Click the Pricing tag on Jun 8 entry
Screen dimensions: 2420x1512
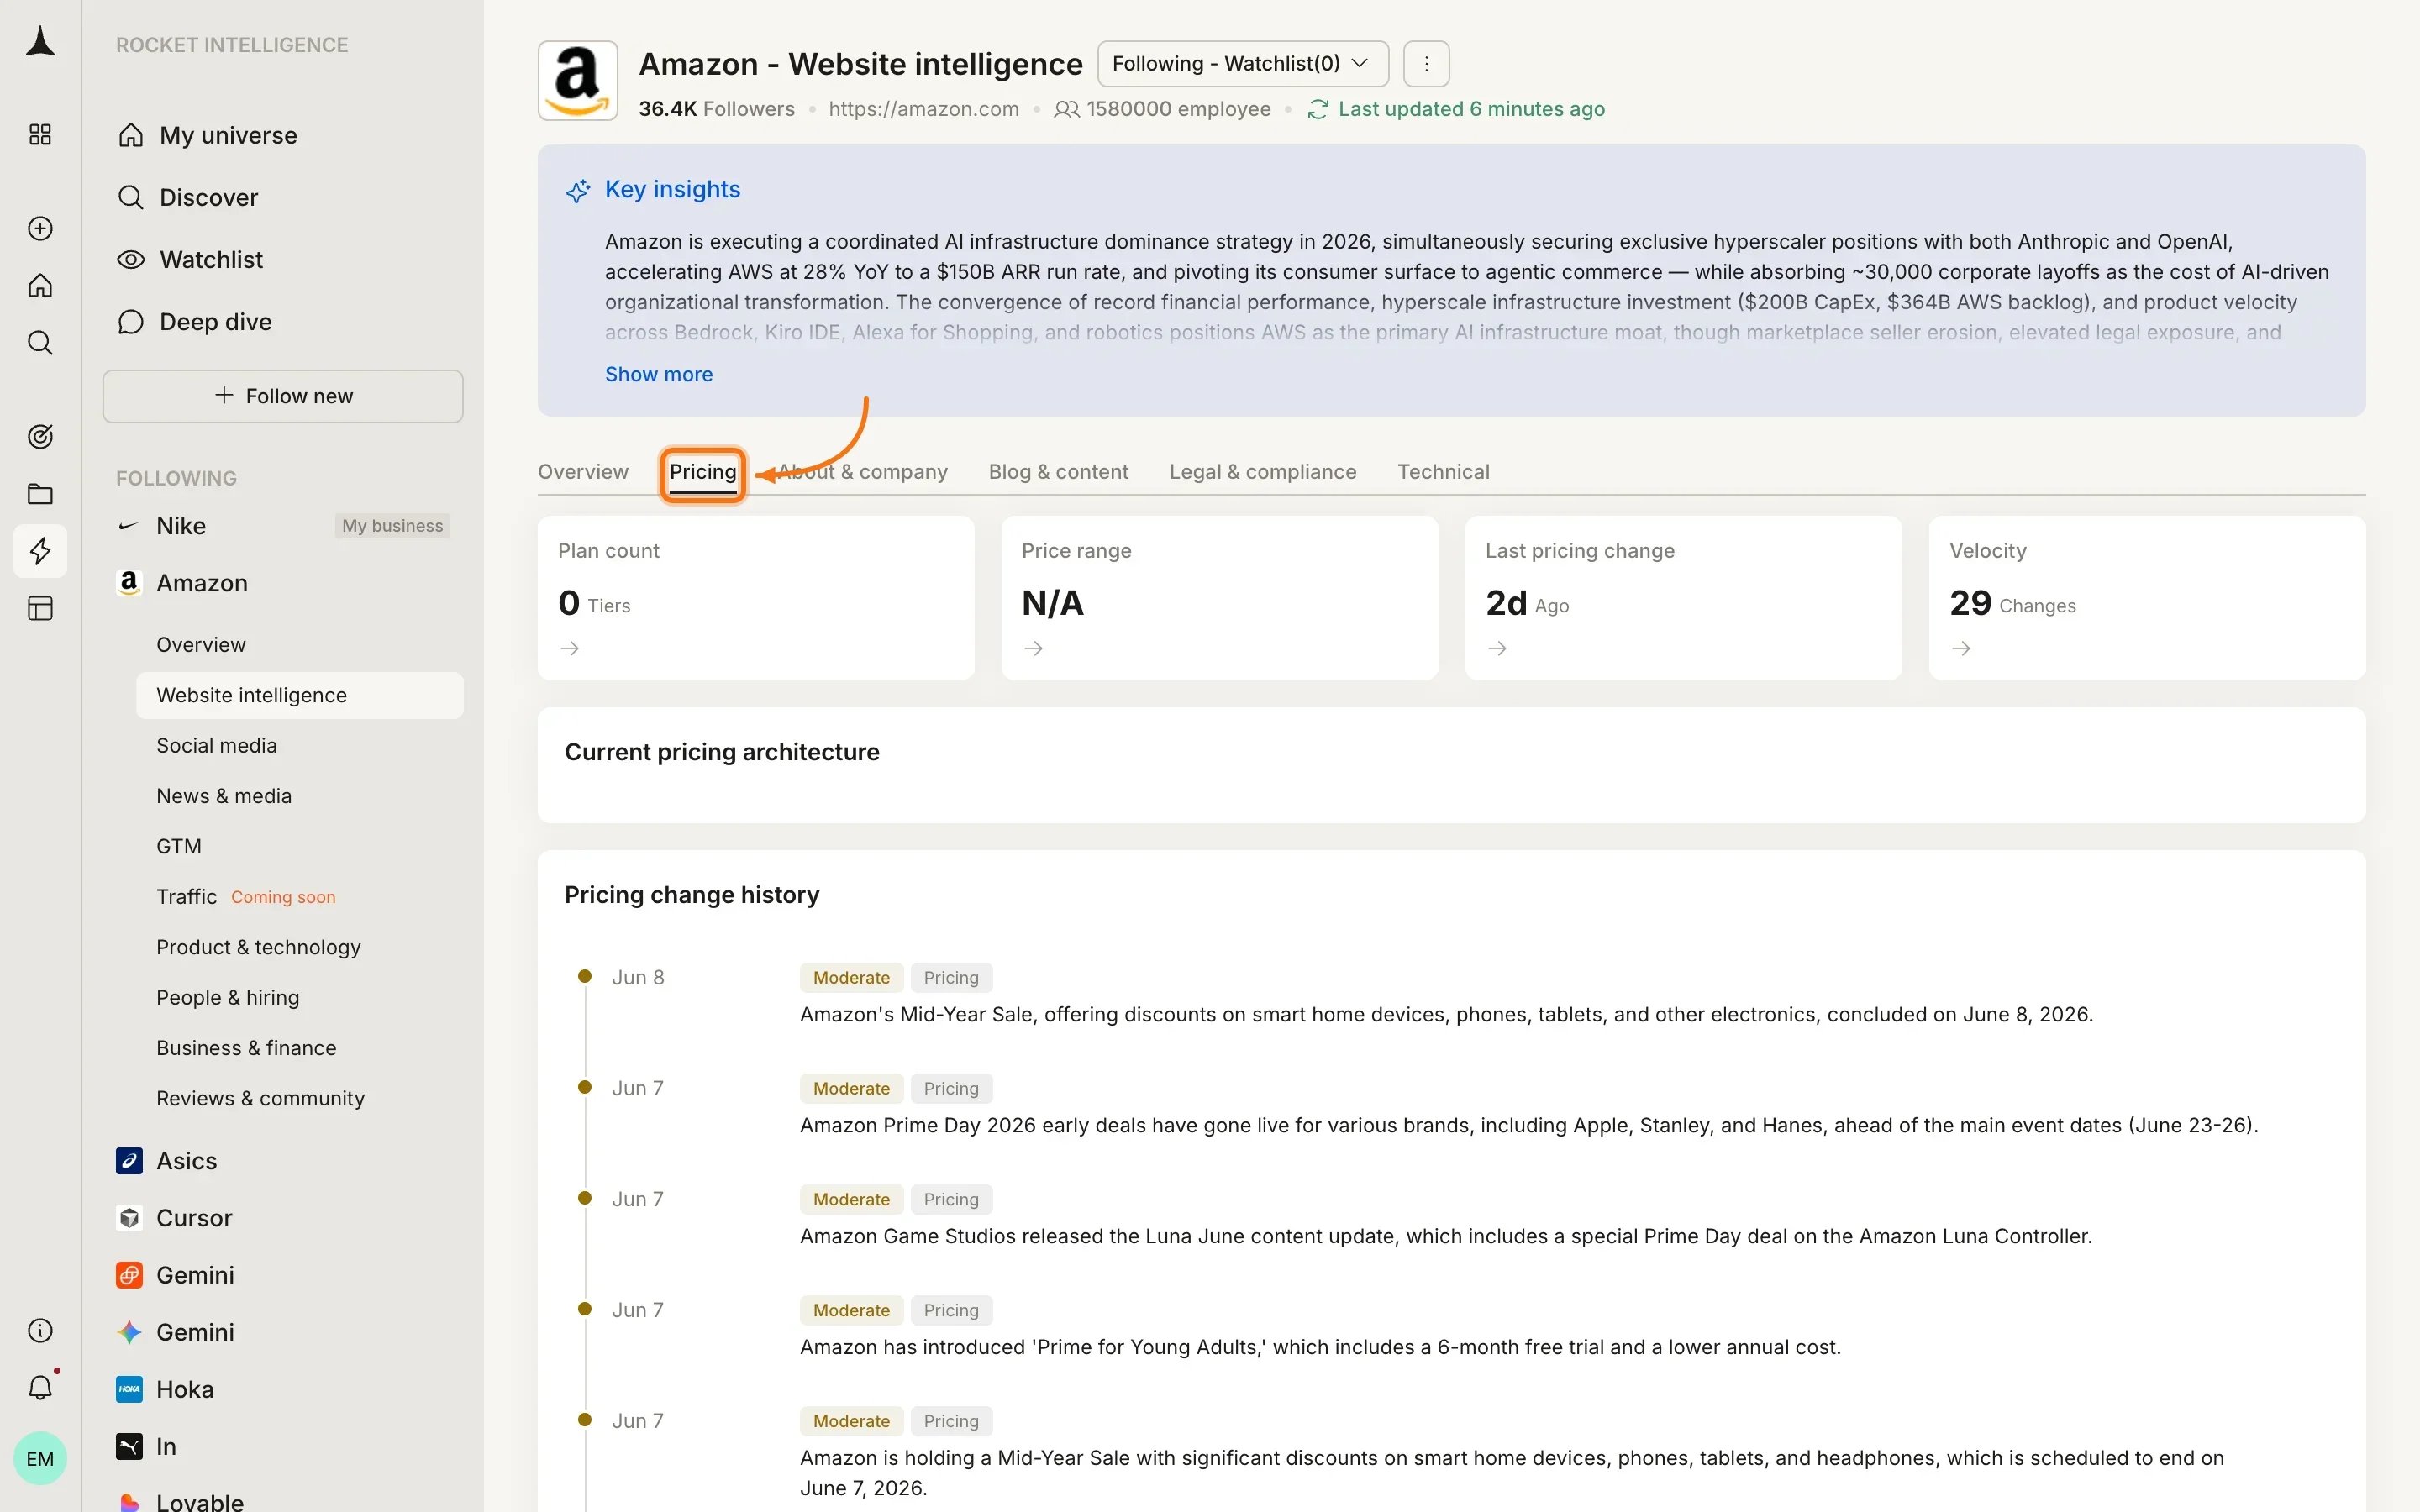(951, 978)
